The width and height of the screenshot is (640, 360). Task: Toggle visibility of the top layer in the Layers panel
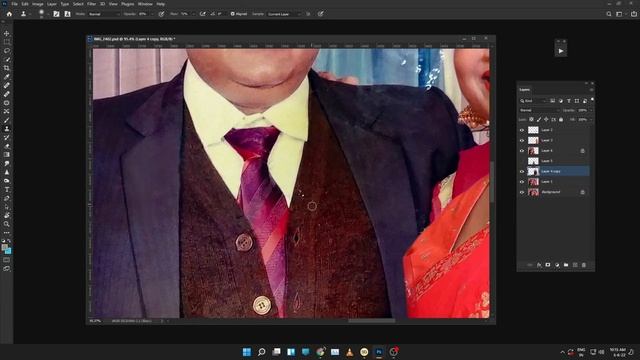pos(522,130)
